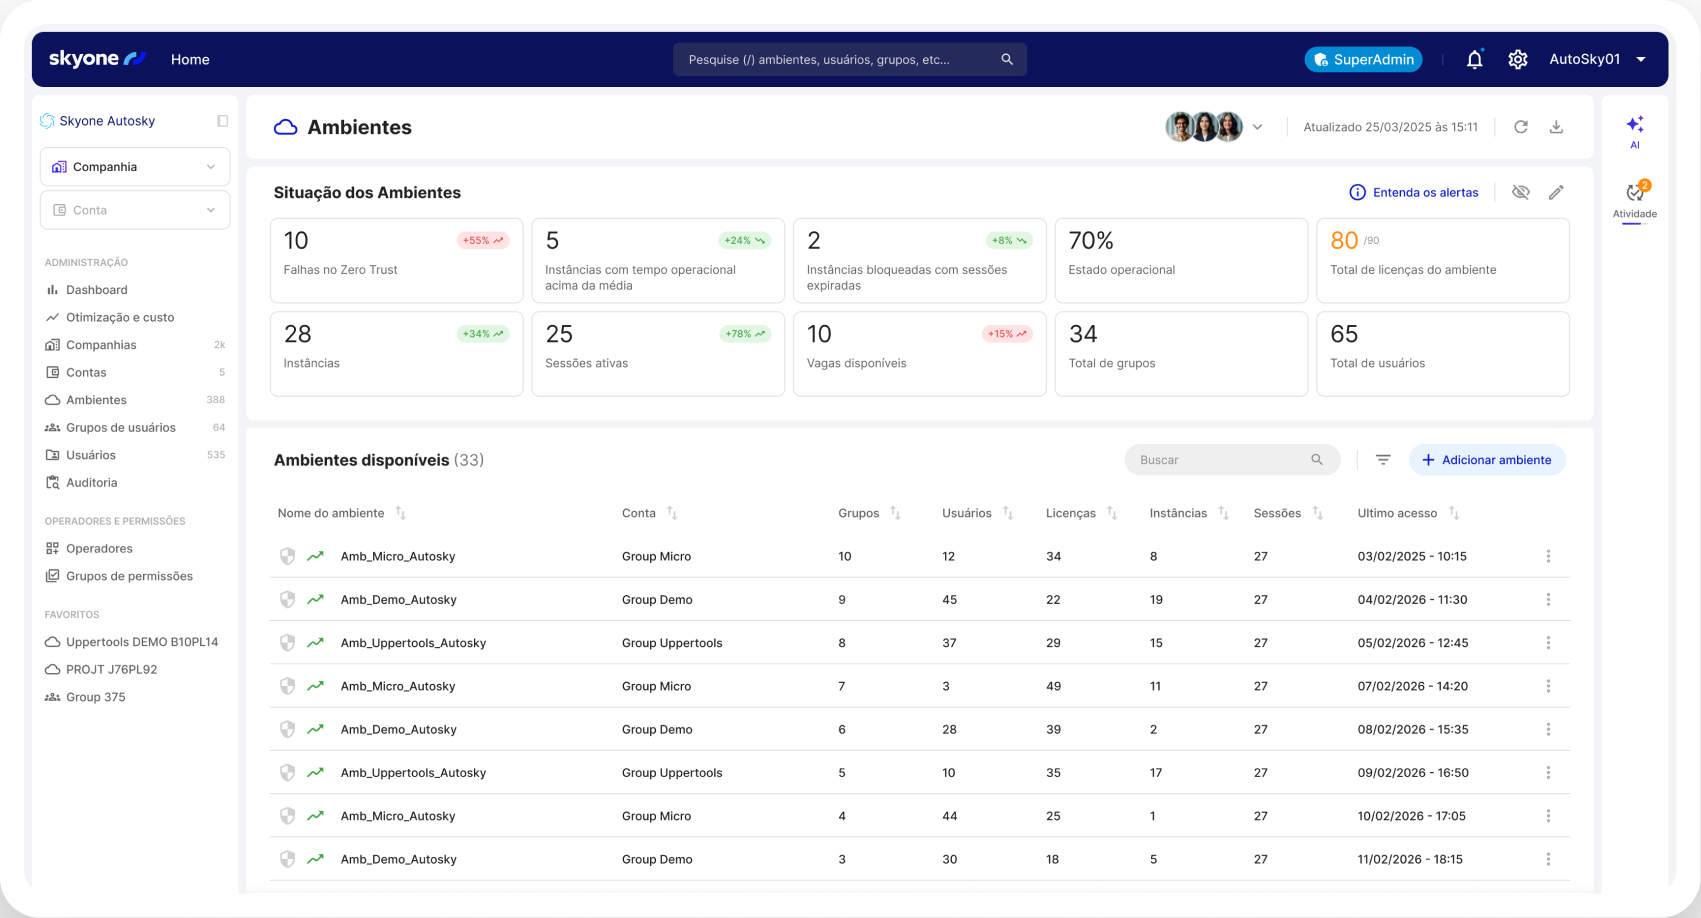
Task: Open the AI assistant panel
Action: click(x=1635, y=130)
